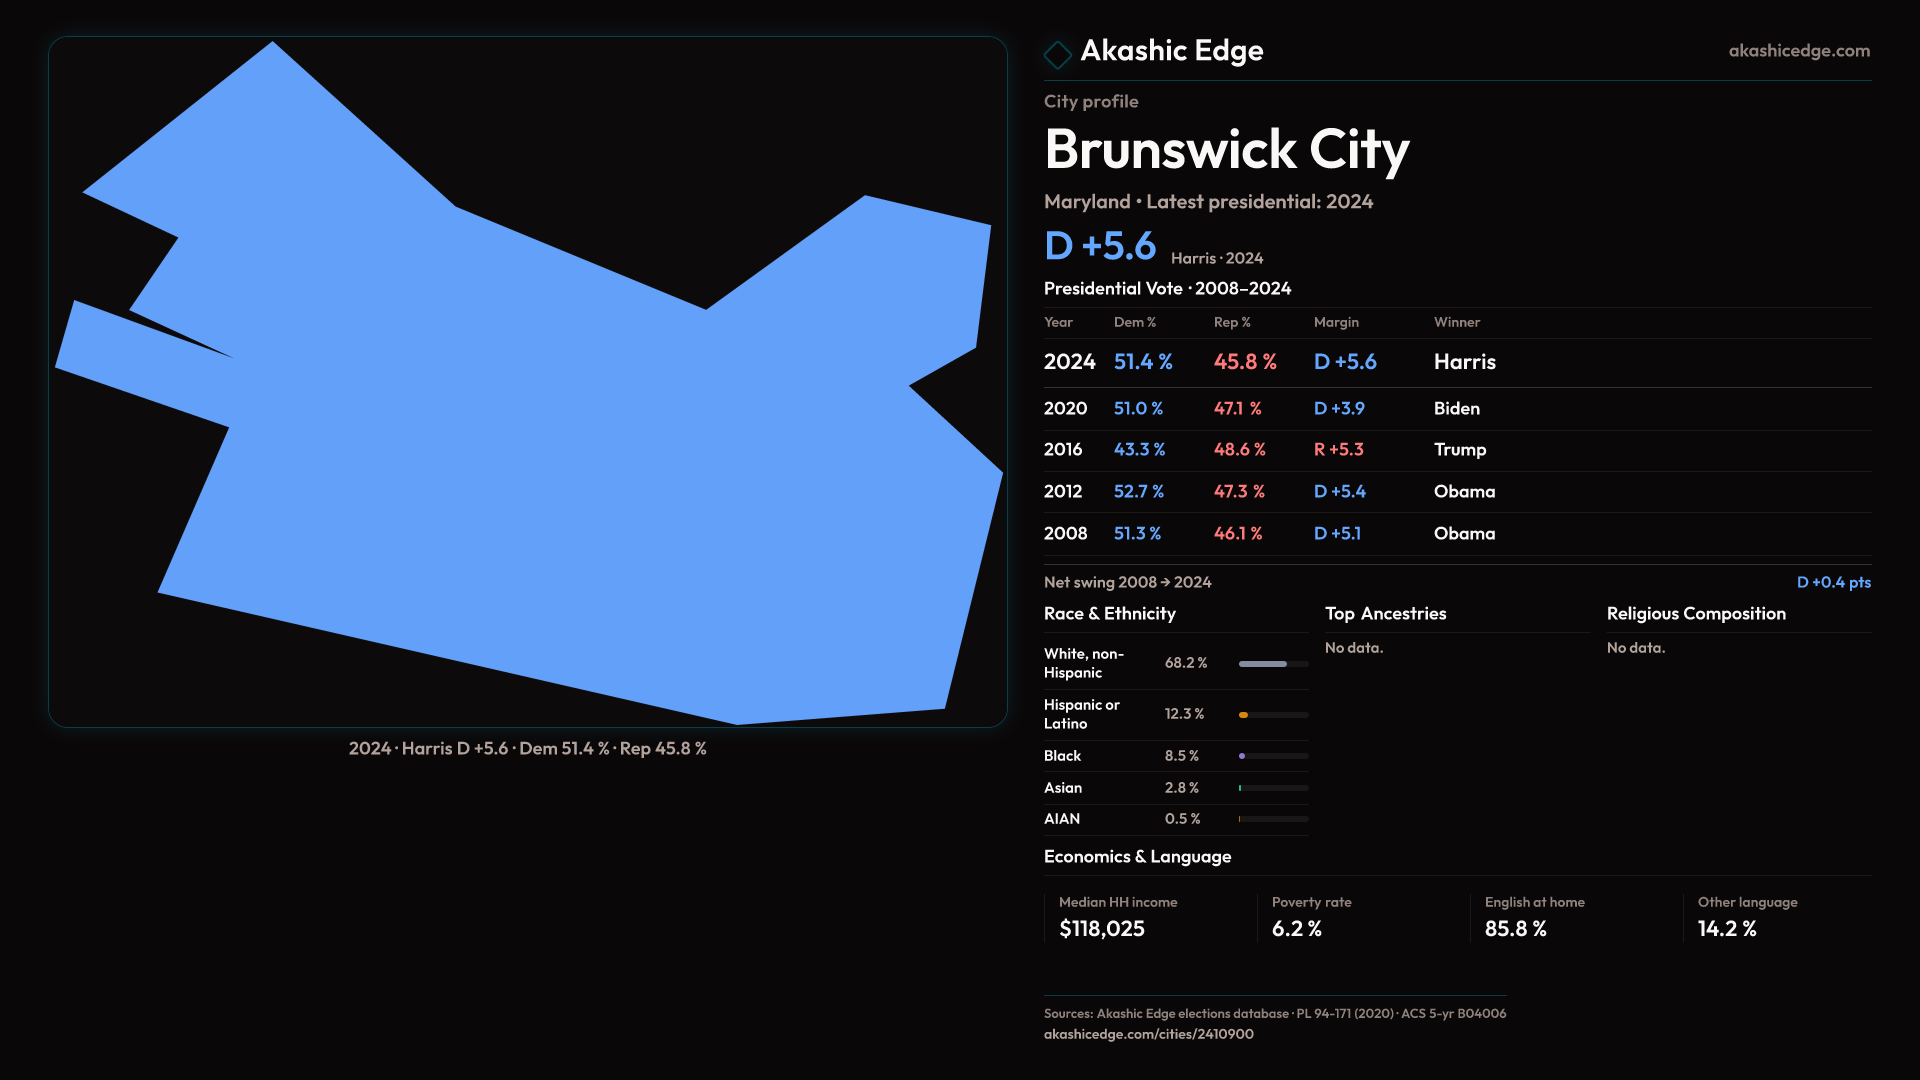Click the Akashic Edge diamond logo icon
Viewport: 1920px width, 1080px height.
point(1057,54)
